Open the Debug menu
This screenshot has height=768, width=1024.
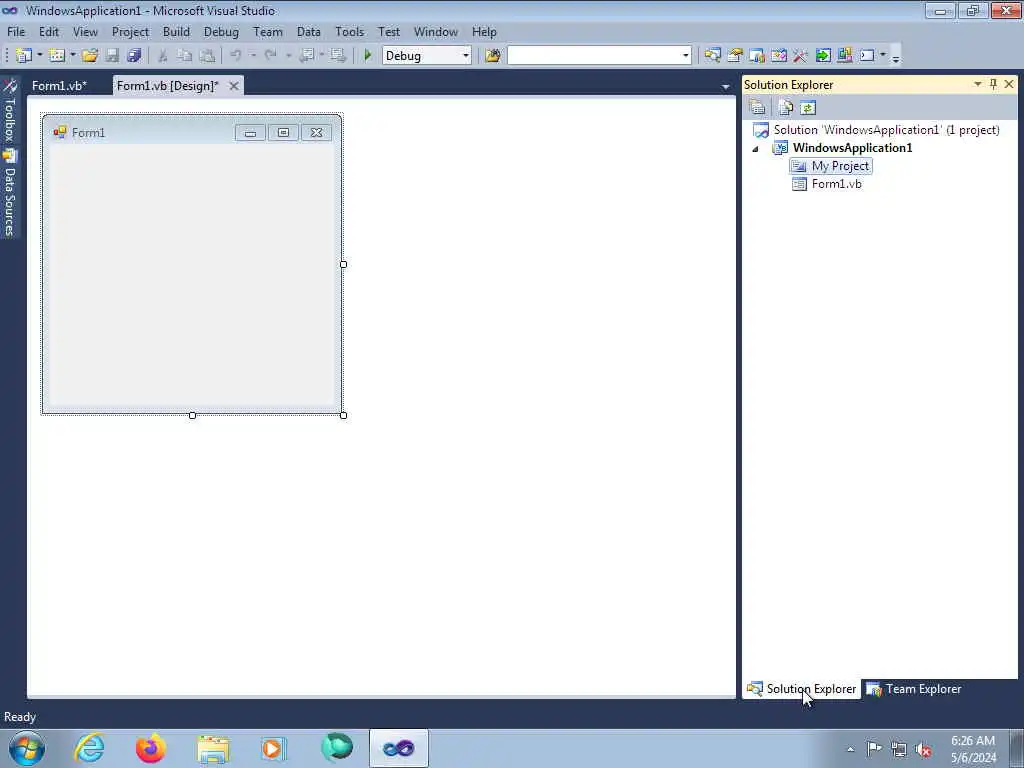(221, 31)
